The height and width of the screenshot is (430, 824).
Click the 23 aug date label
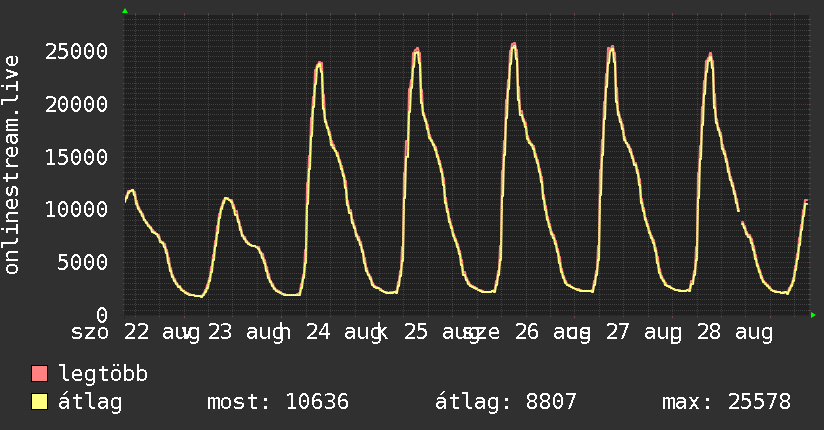coord(246,333)
